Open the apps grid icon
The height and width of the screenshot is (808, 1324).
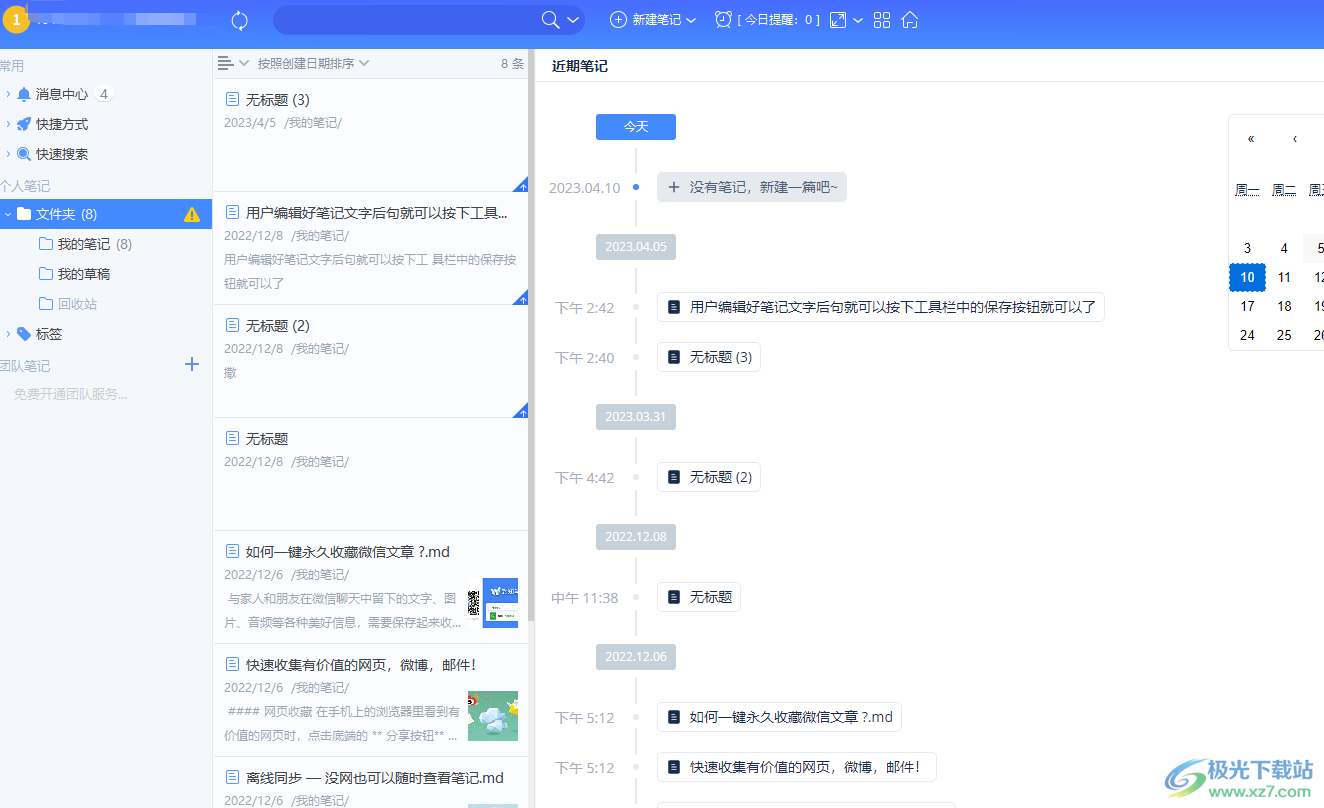point(882,20)
